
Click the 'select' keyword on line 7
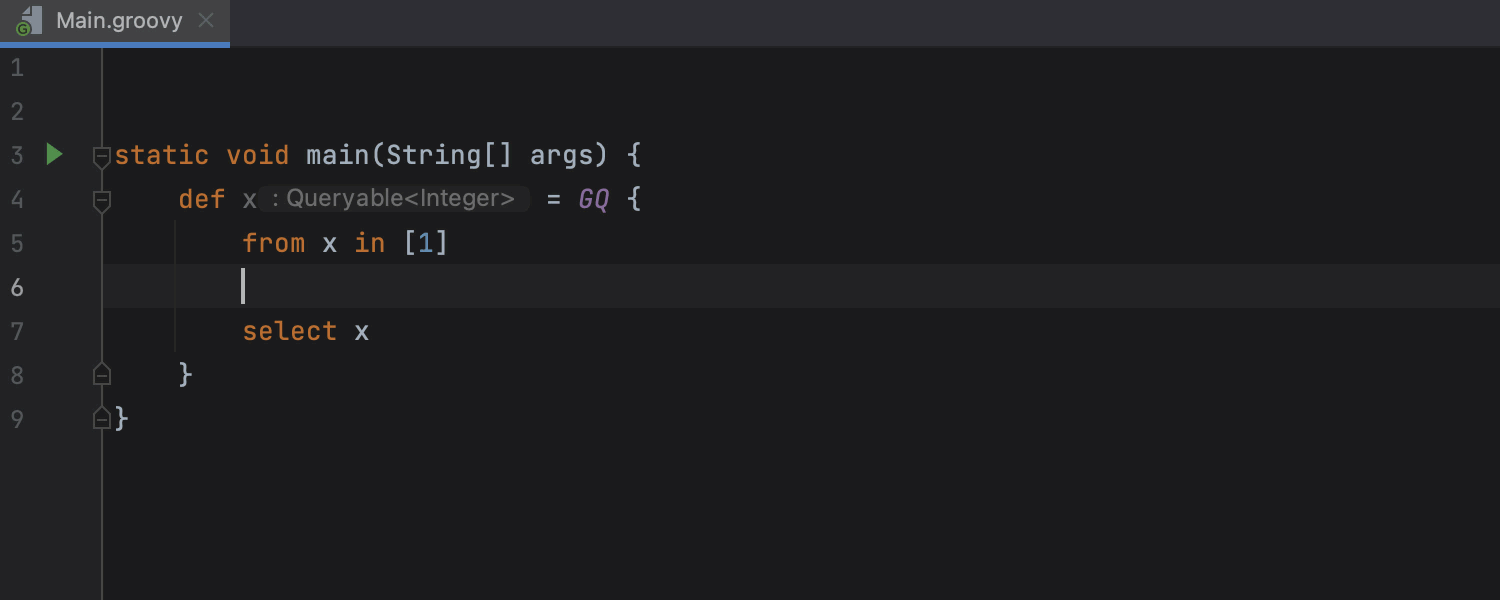290,331
